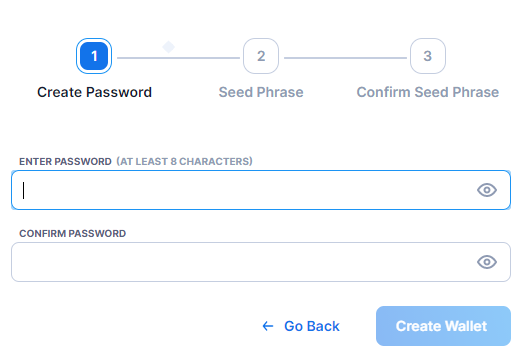529x360 pixels.
Task: Select the Seed Phrase step label
Action: (x=261, y=92)
